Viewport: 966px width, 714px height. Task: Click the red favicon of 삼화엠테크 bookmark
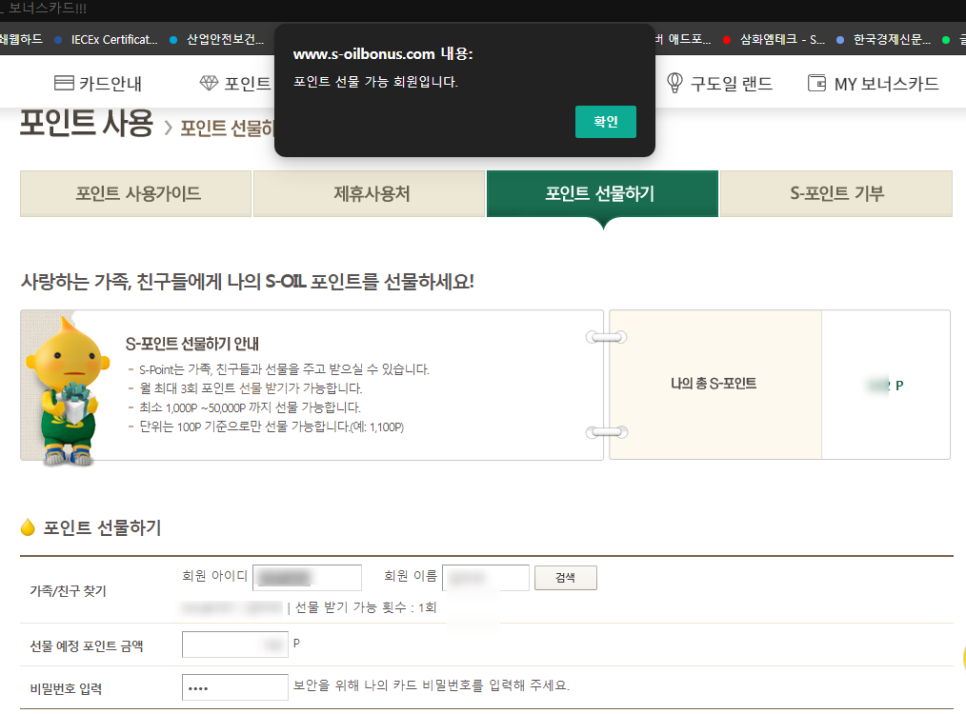coord(727,40)
